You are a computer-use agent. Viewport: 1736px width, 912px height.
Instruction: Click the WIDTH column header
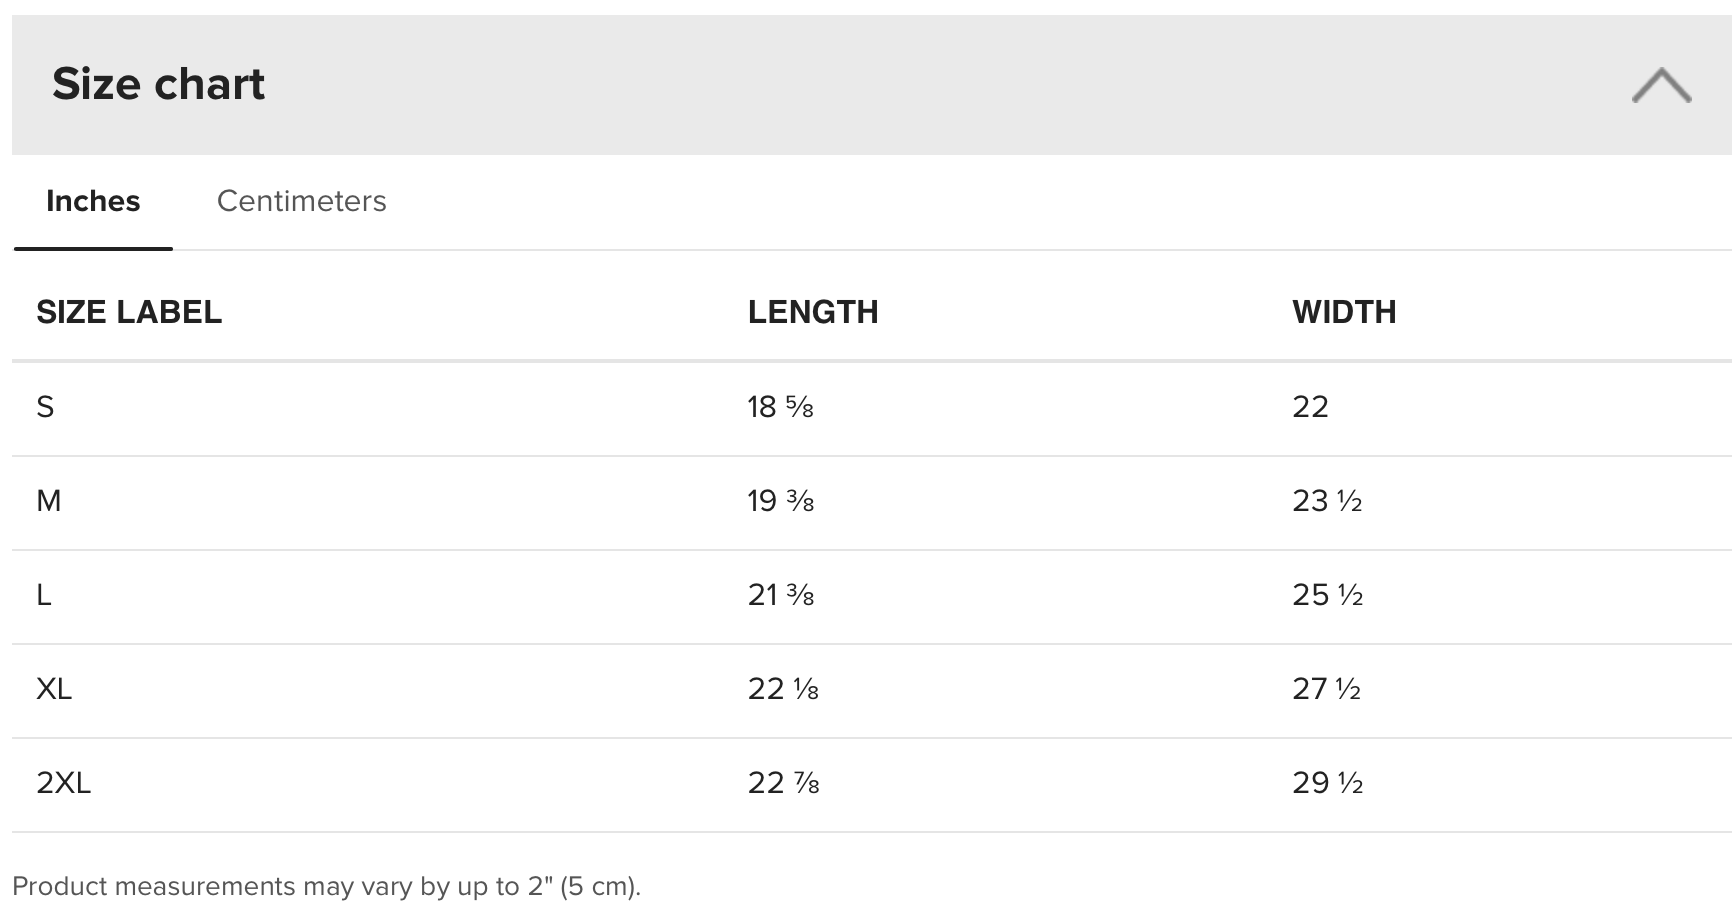click(x=1344, y=312)
